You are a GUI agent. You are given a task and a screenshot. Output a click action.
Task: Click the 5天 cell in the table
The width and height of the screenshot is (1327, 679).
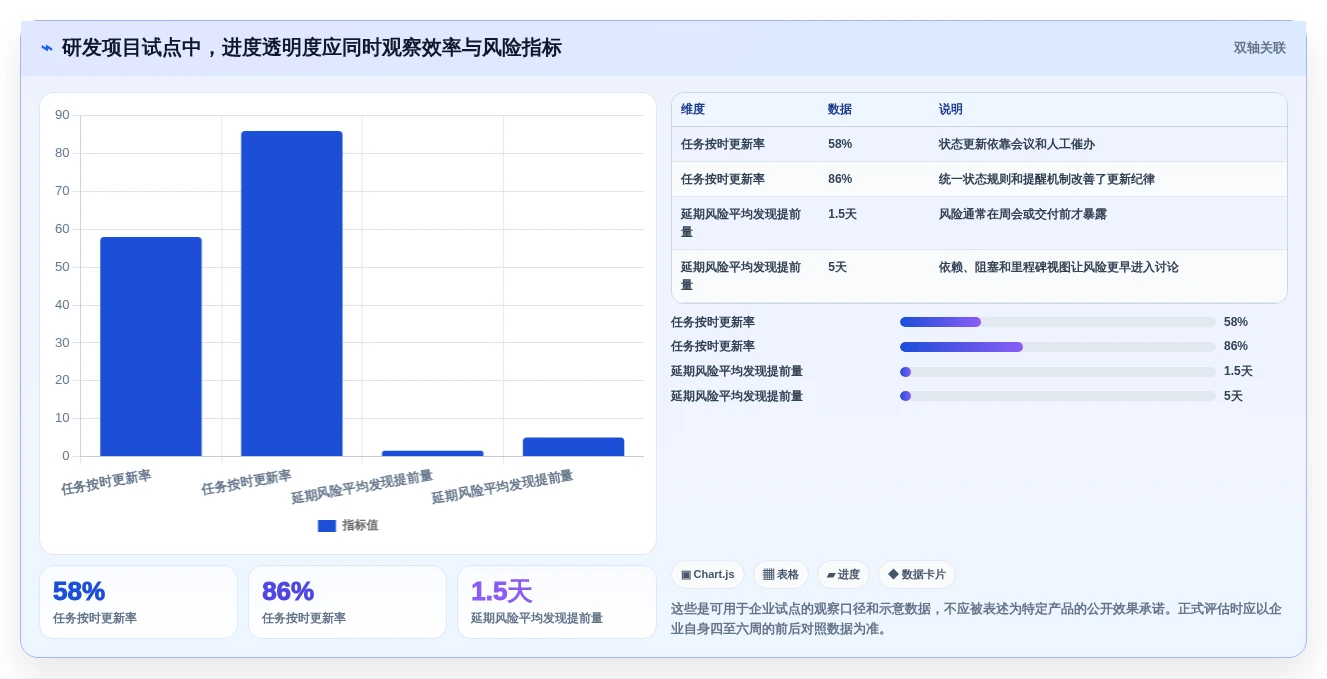click(837, 267)
